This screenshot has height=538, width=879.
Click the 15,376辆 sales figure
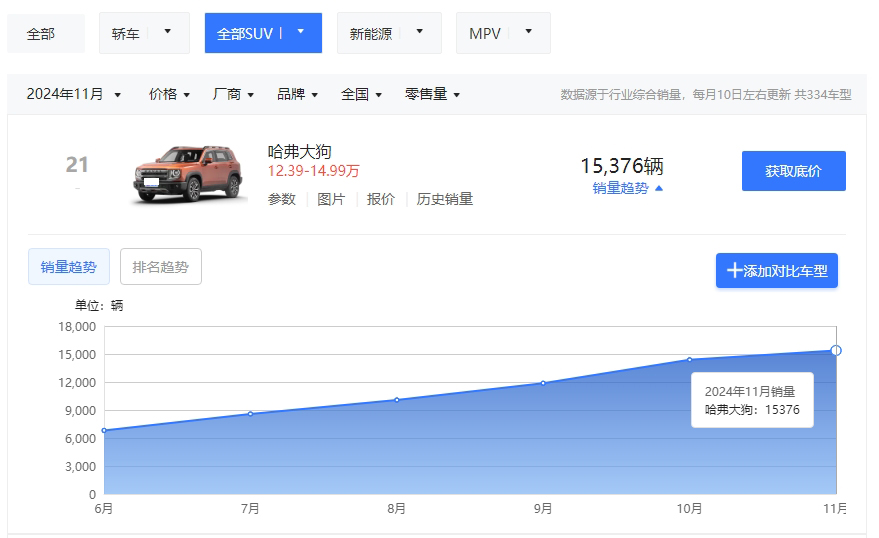coord(622,166)
